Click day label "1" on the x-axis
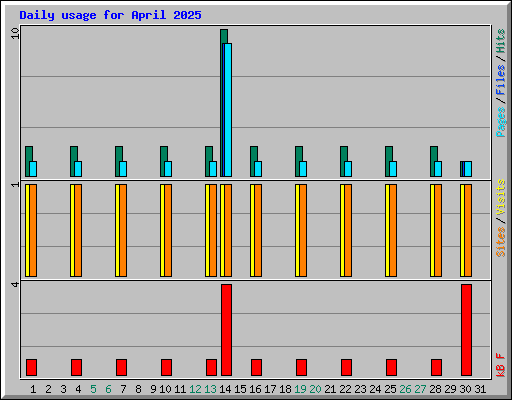 (x=33, y=389)
